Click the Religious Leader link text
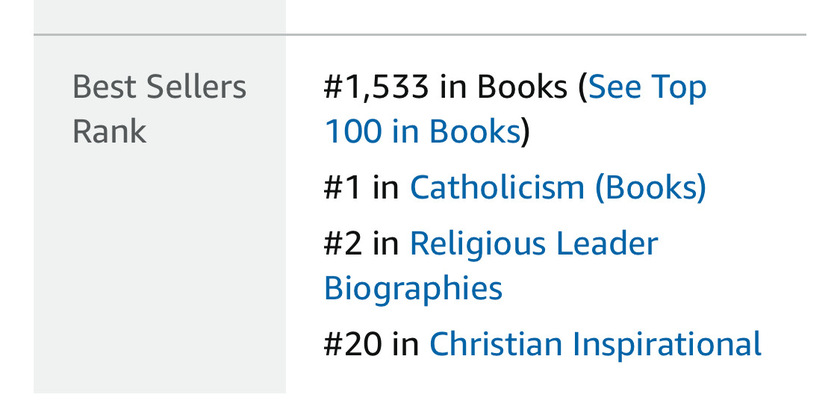The image size is (840, 418). pyautogui.click(x=534, y=244)
